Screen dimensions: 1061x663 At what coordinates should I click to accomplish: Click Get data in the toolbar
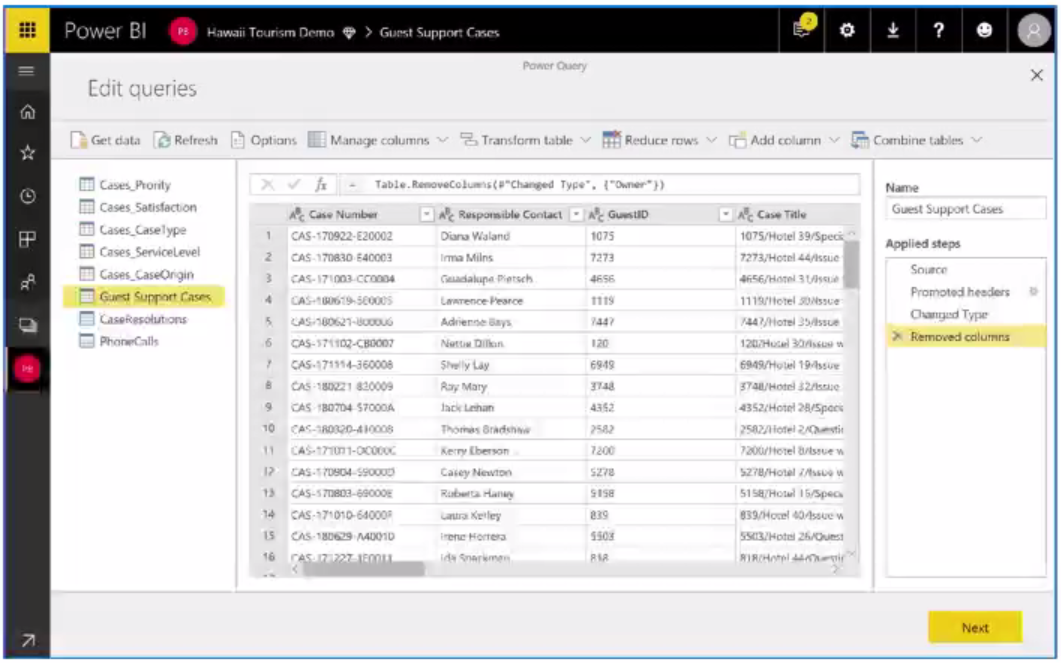pyautogui.click(x=106, y=140)
